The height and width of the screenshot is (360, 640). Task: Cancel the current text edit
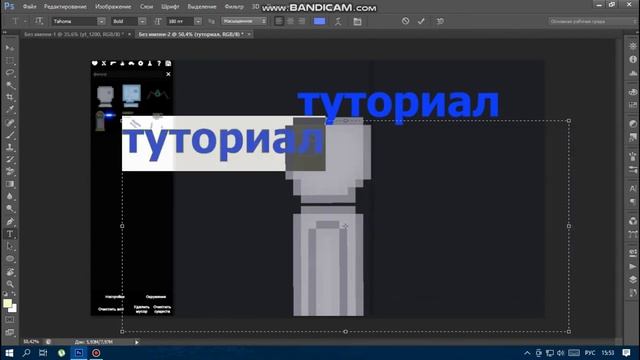click(x=405, y=21)
